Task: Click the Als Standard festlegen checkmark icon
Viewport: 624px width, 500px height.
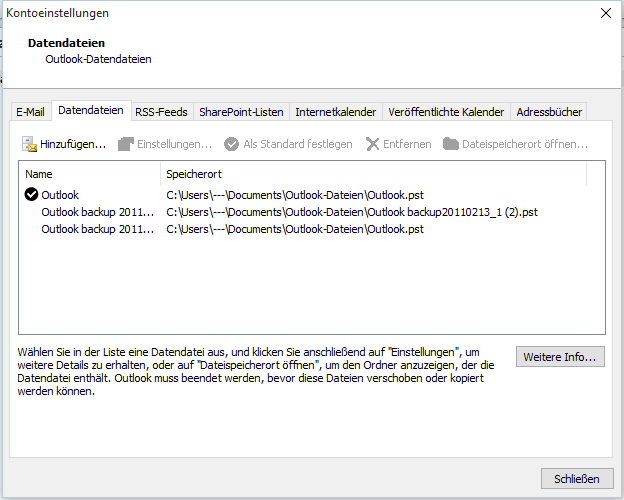Action: (231, 144)
